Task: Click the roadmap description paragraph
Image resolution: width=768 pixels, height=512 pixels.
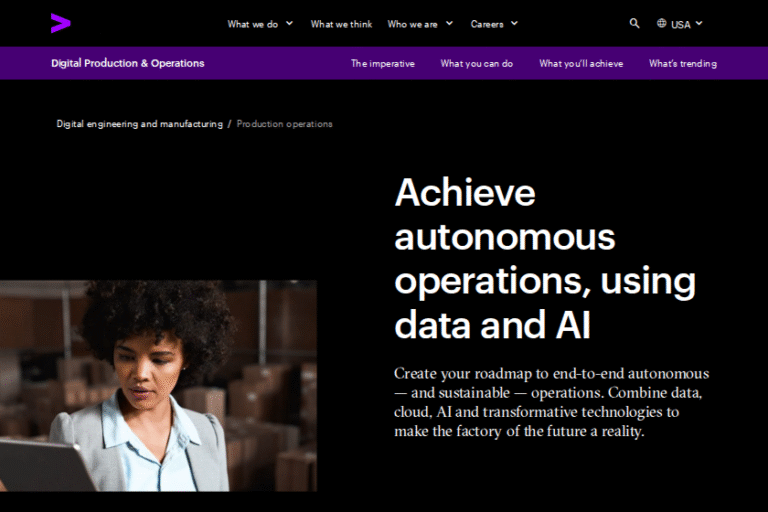Action: [x=551, y=403]
